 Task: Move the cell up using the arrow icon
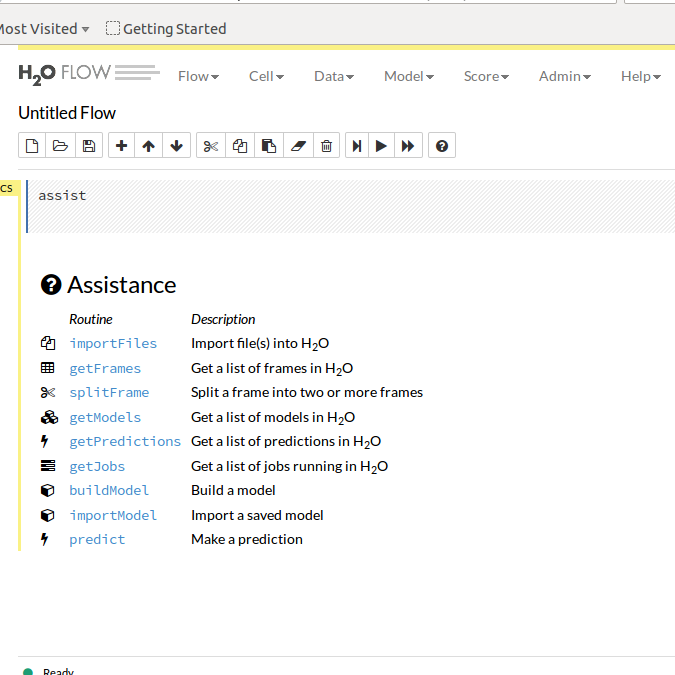point(149,146)
